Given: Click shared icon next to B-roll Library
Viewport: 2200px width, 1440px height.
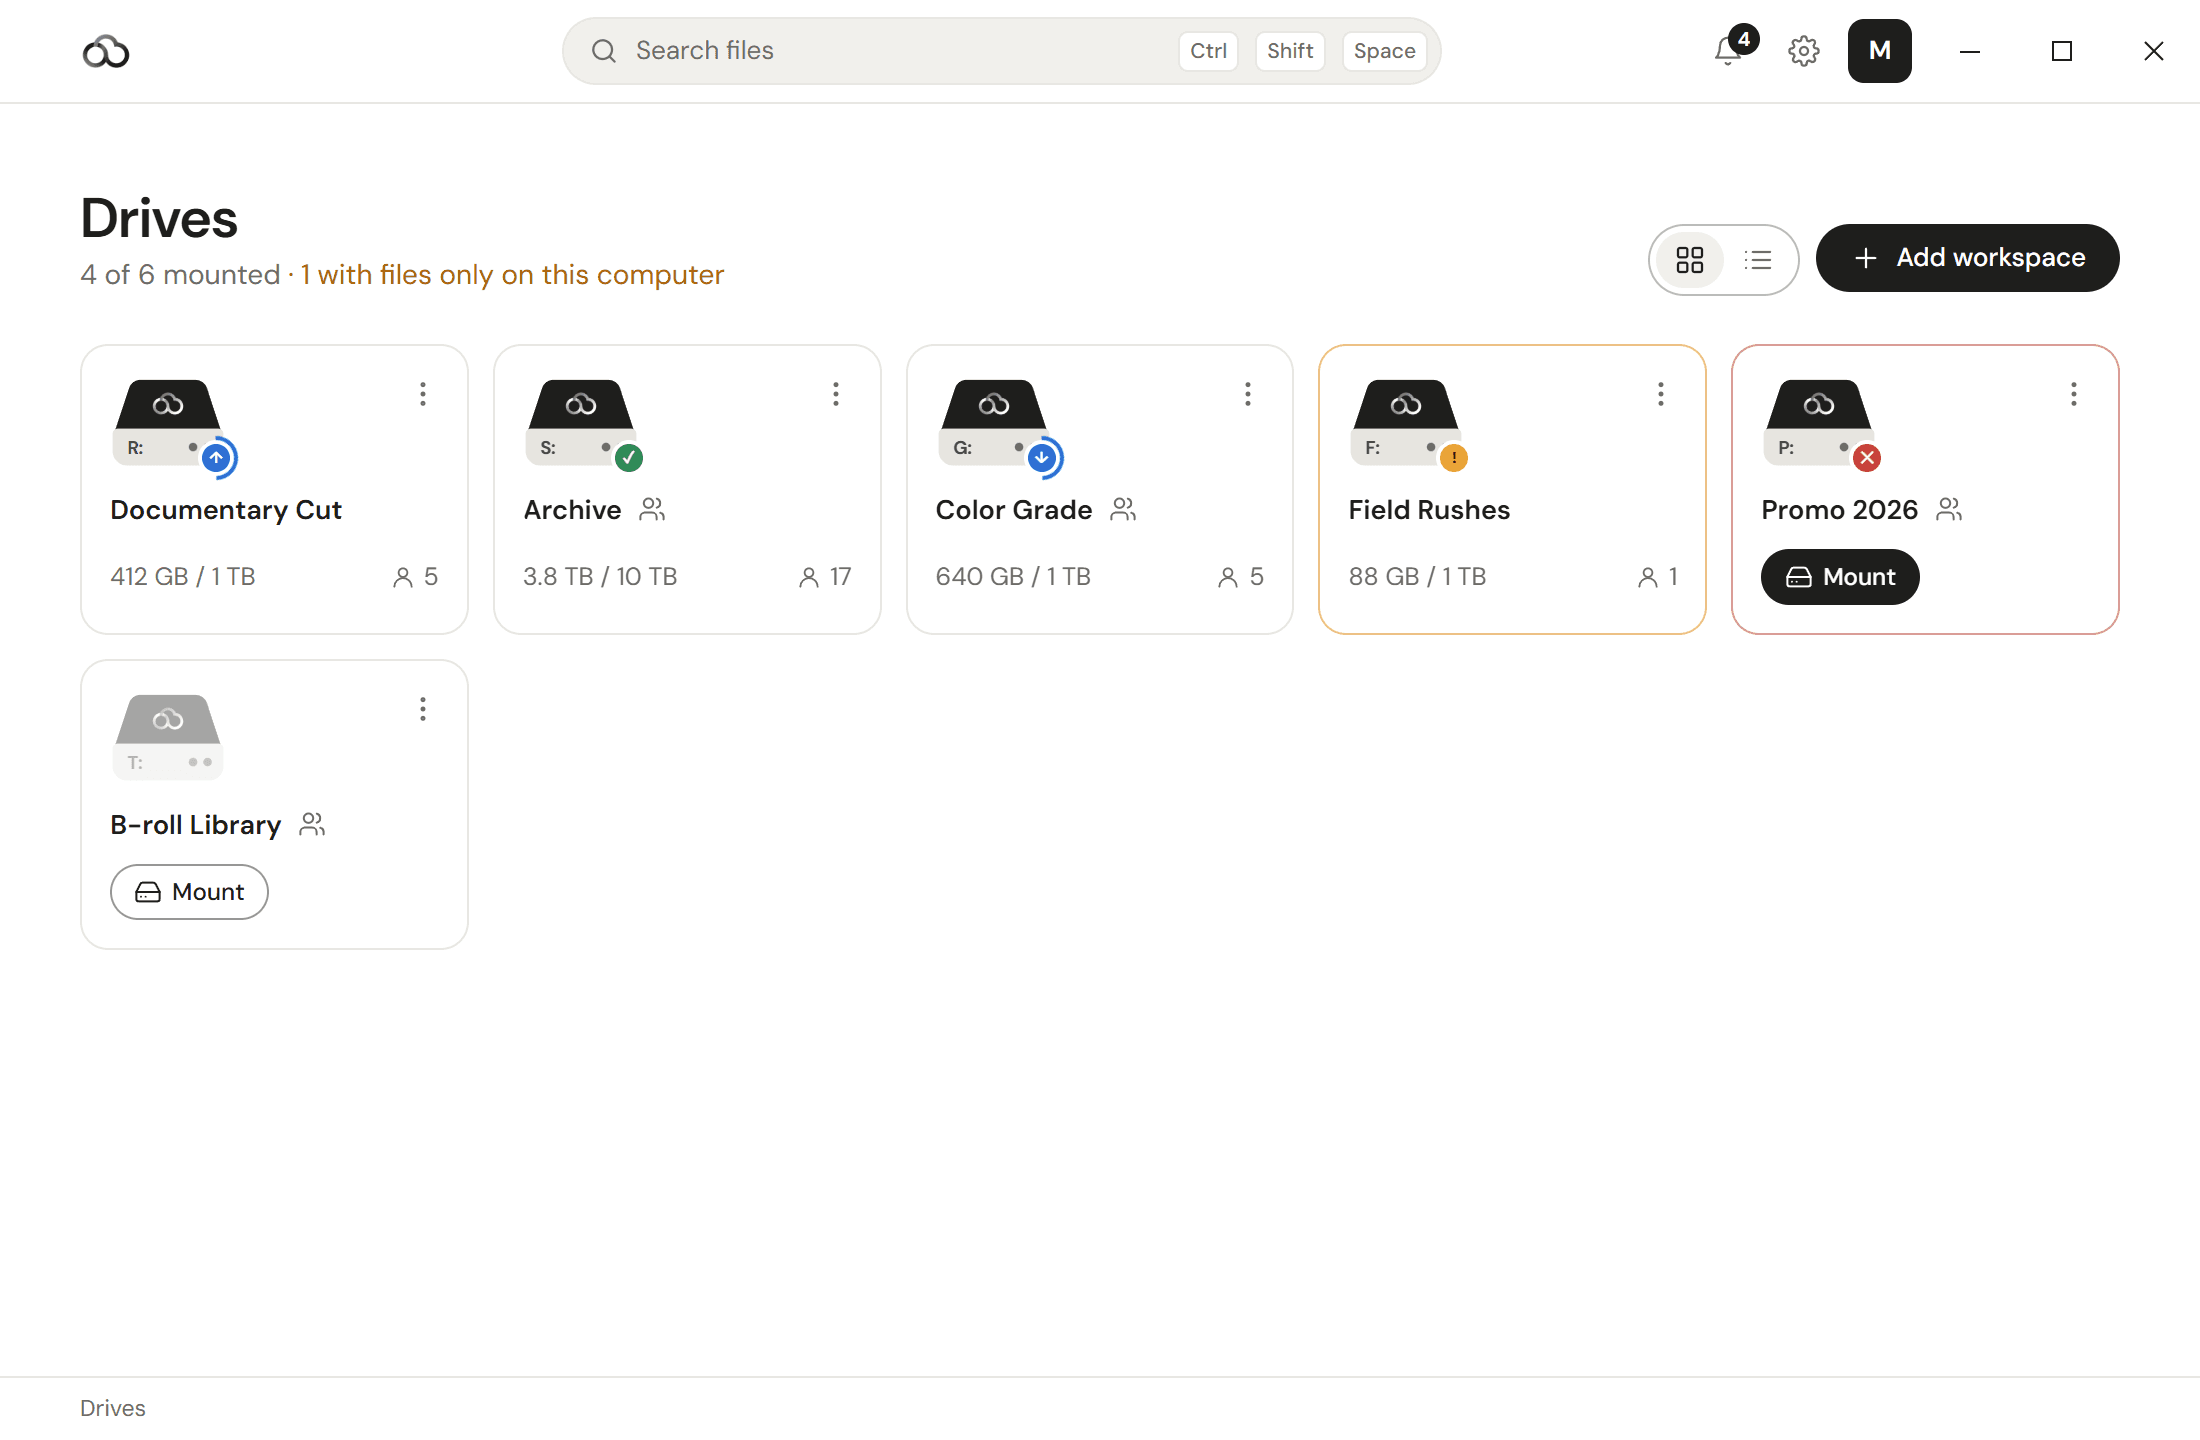Looking at the screenshot, I should pos(312,825).
